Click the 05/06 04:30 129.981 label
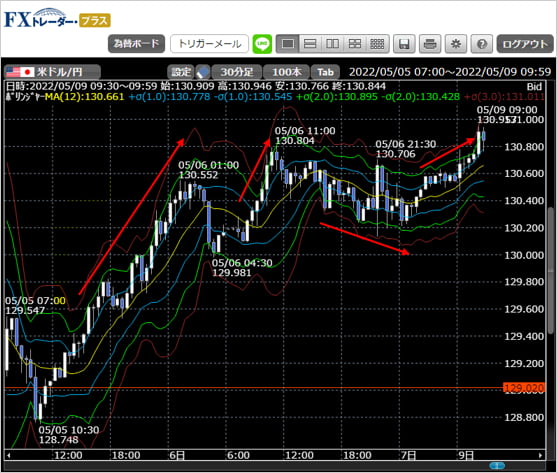 pos(242,268)
